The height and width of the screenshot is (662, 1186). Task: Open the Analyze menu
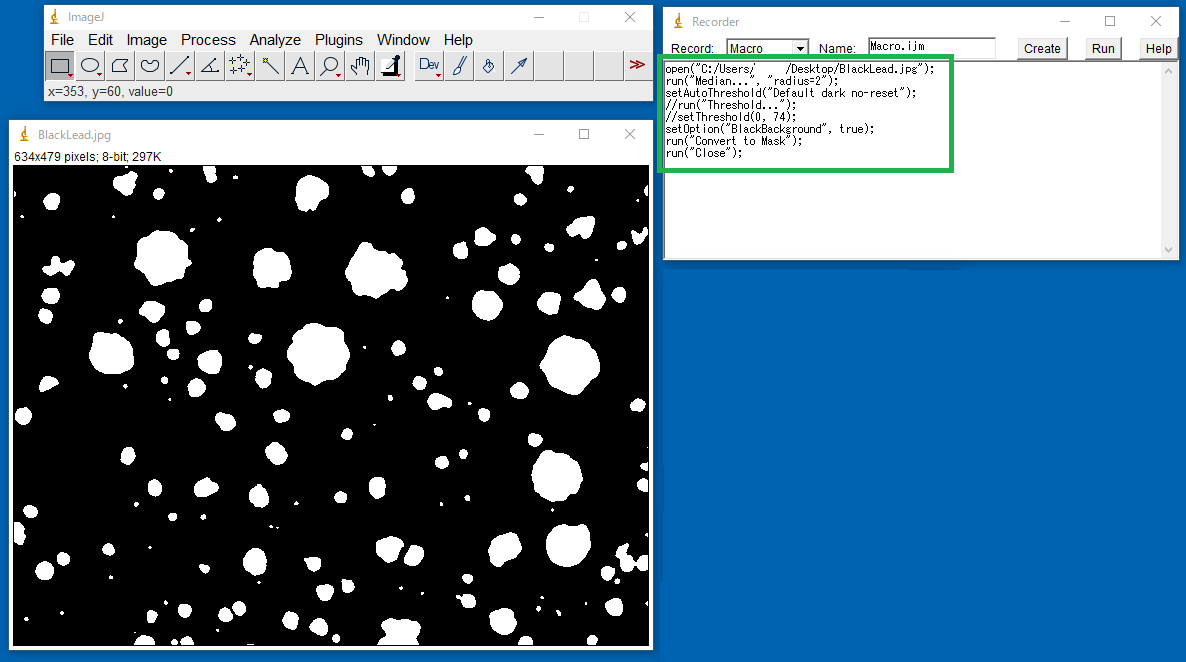point(275,40)
